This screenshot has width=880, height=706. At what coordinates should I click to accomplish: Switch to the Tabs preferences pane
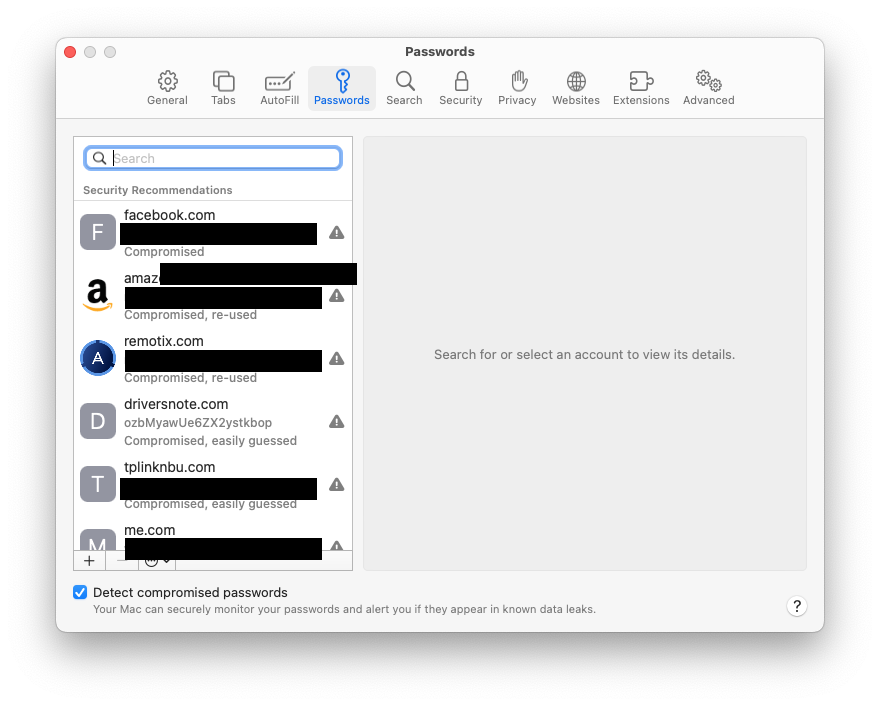(223, 88)
